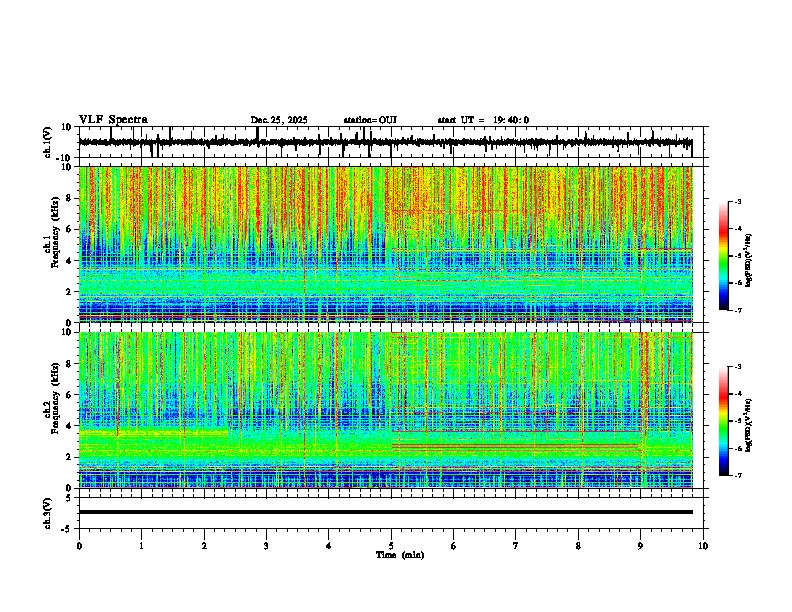This screenshot has width=792, height=612.
Task: Click the "2" tick on ch.1 frequency axis
Action: coord(69,291)
